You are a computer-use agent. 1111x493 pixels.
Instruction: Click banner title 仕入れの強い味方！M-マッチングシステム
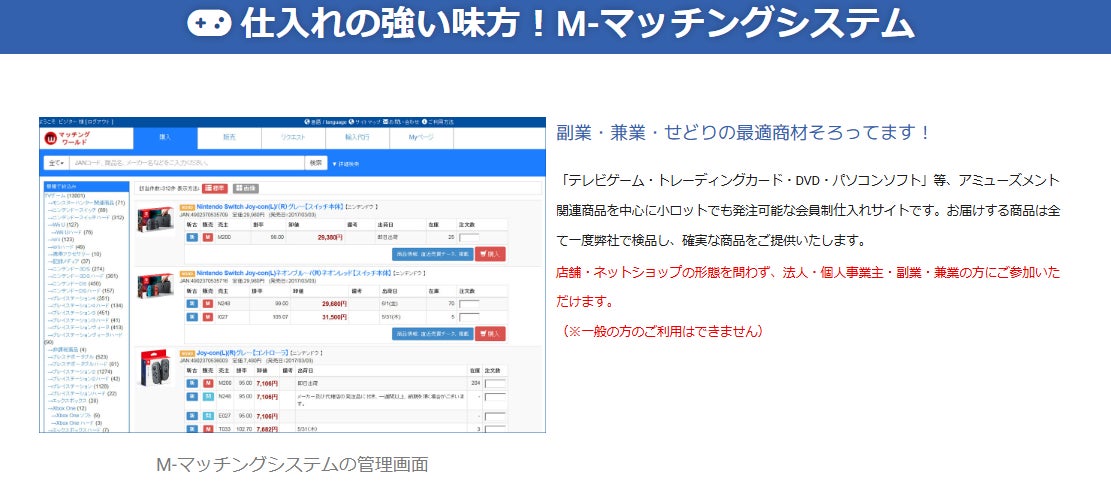577,23
